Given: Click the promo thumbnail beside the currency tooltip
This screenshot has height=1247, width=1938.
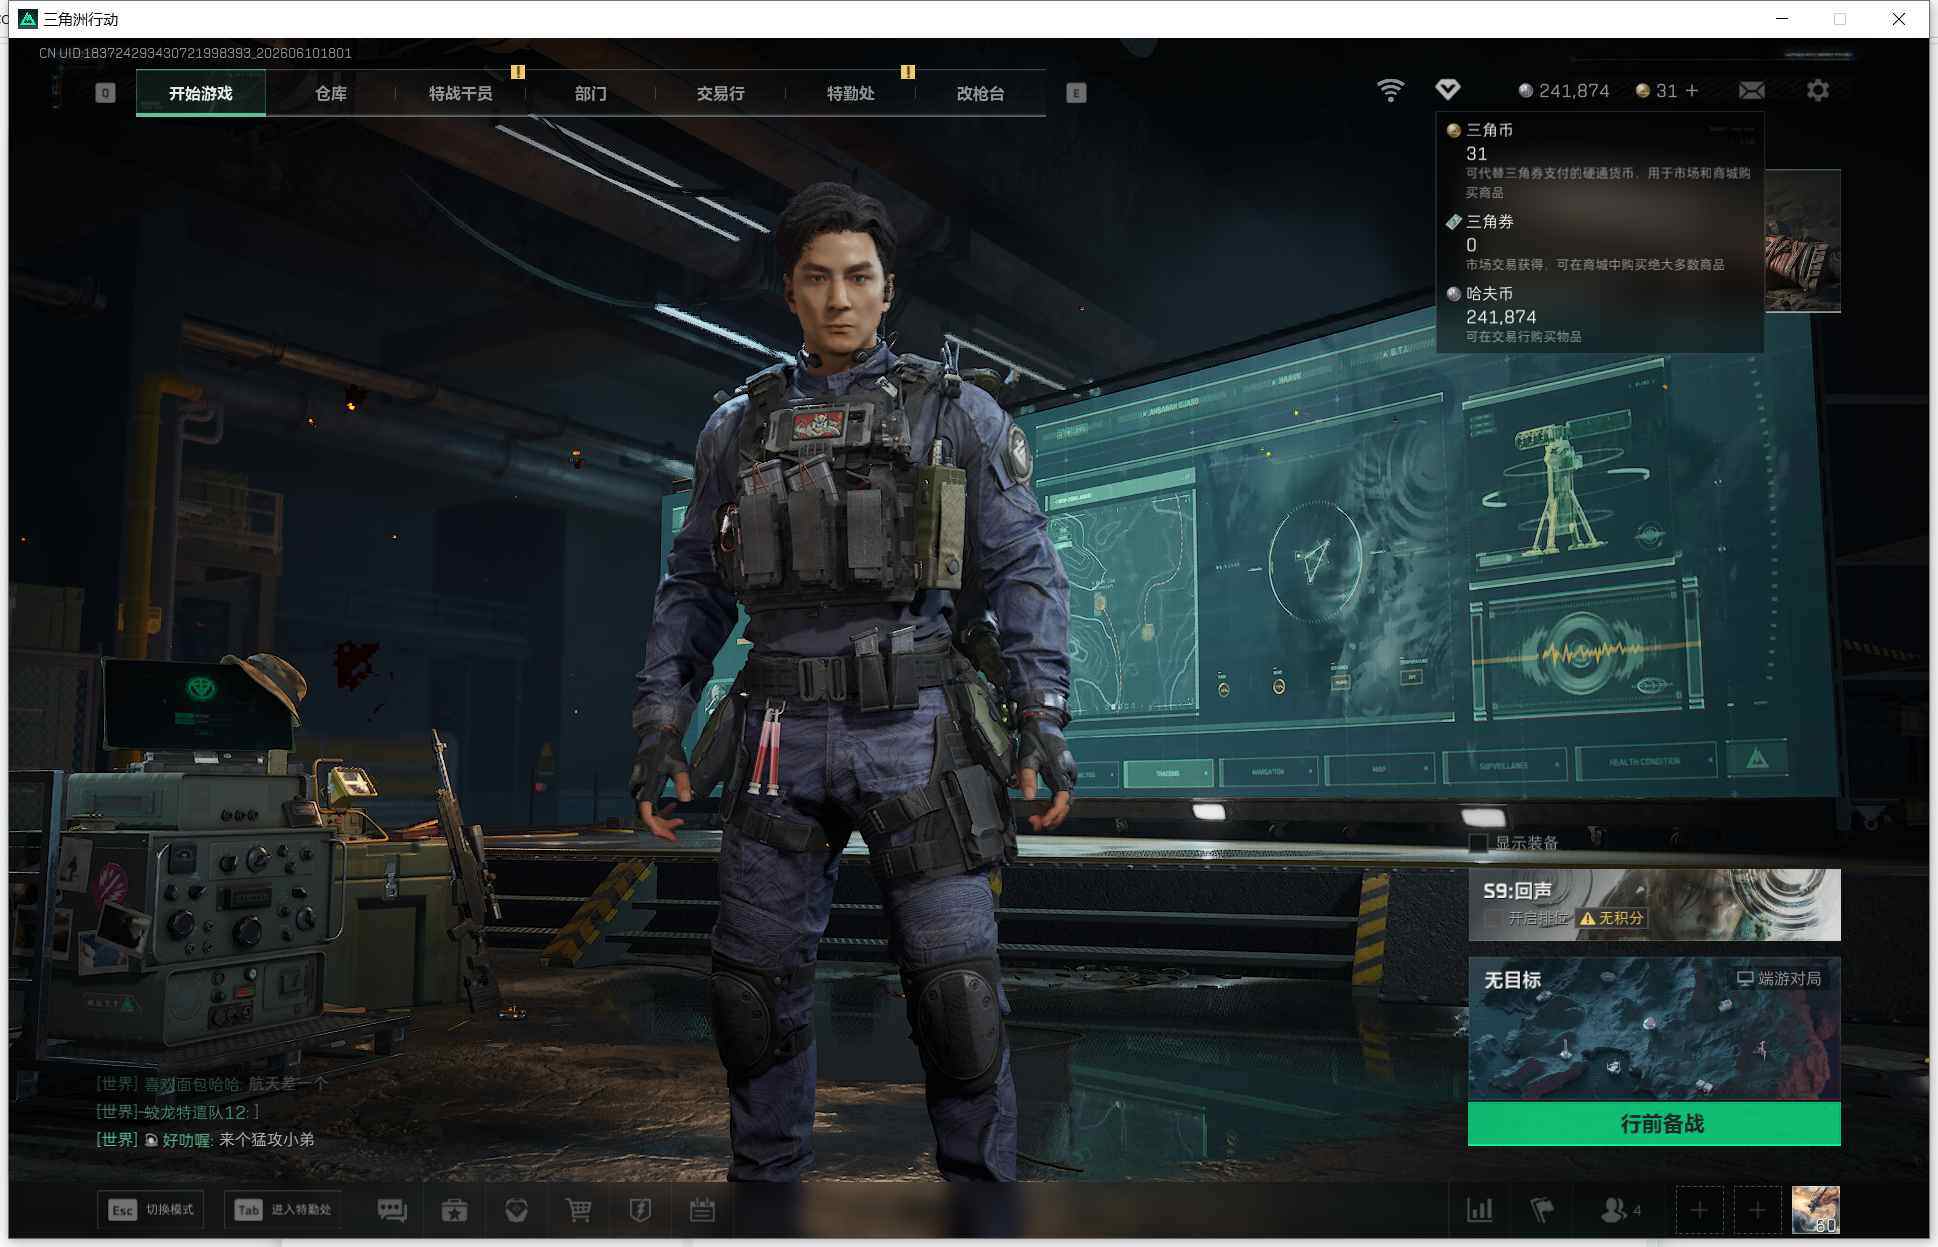Looking at the screenshot, I should [x=1802, y=241].
